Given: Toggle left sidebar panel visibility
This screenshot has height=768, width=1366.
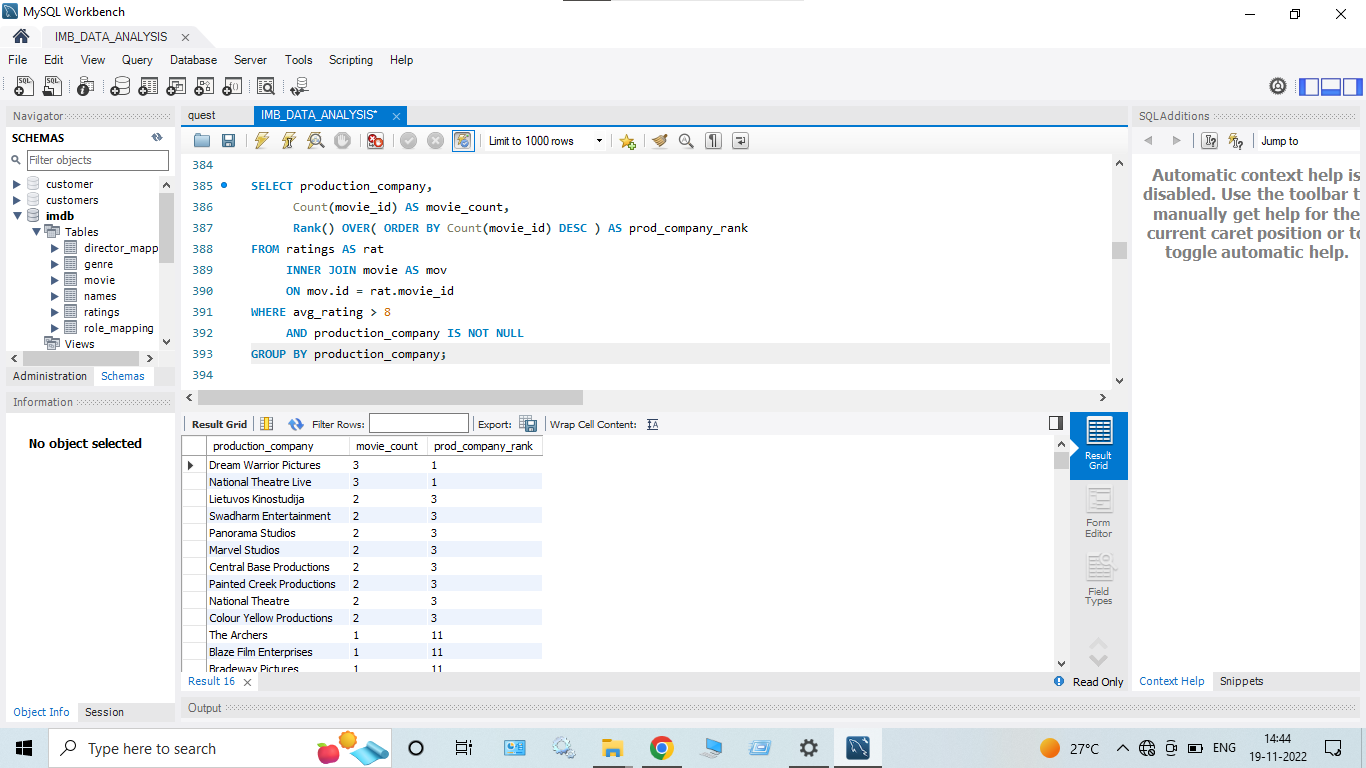Looking at the screenshot, I should click(x=1309, y=87).
